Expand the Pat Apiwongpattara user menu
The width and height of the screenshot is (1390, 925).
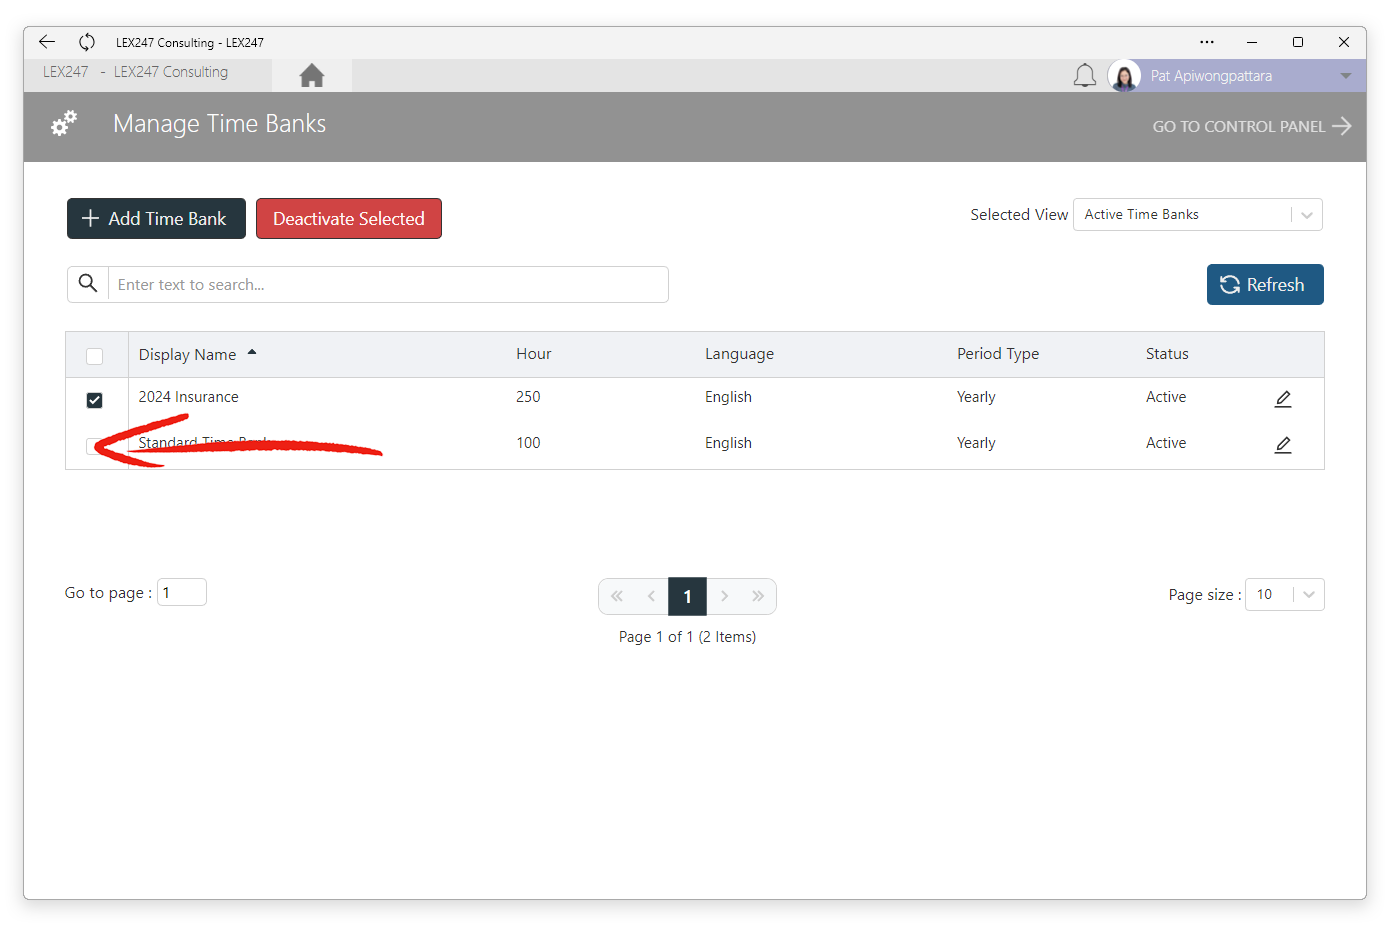1346,76
